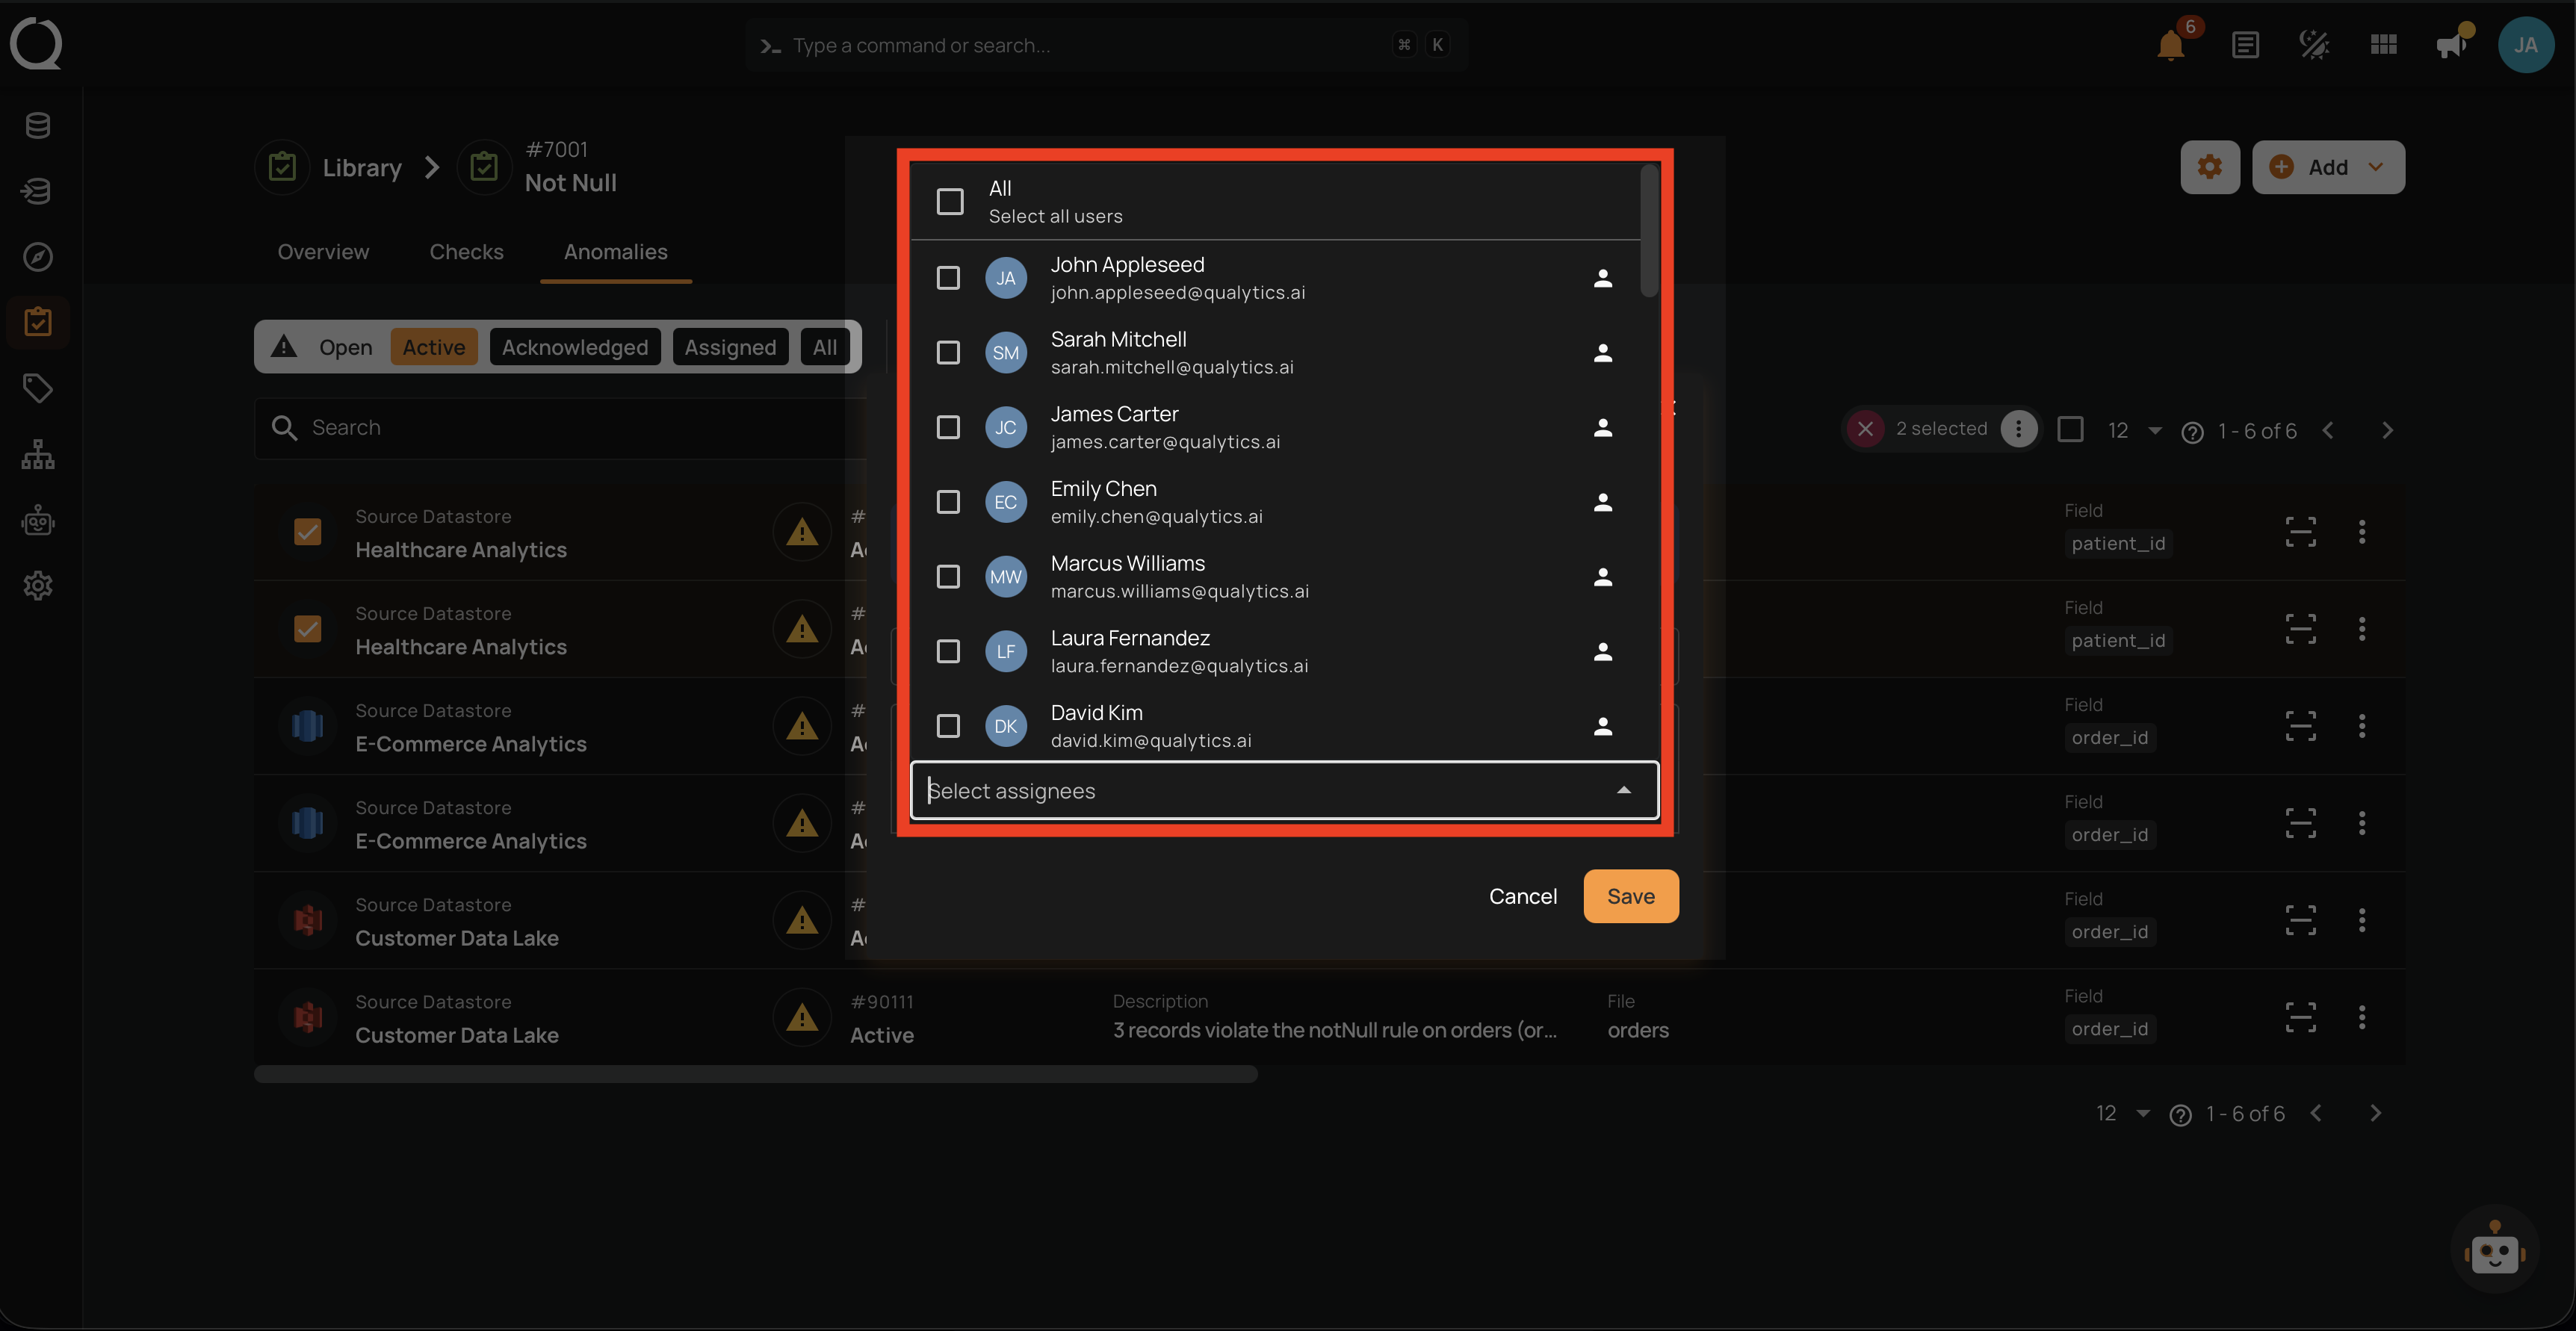Open the notifications bell

coord(2171,45)
